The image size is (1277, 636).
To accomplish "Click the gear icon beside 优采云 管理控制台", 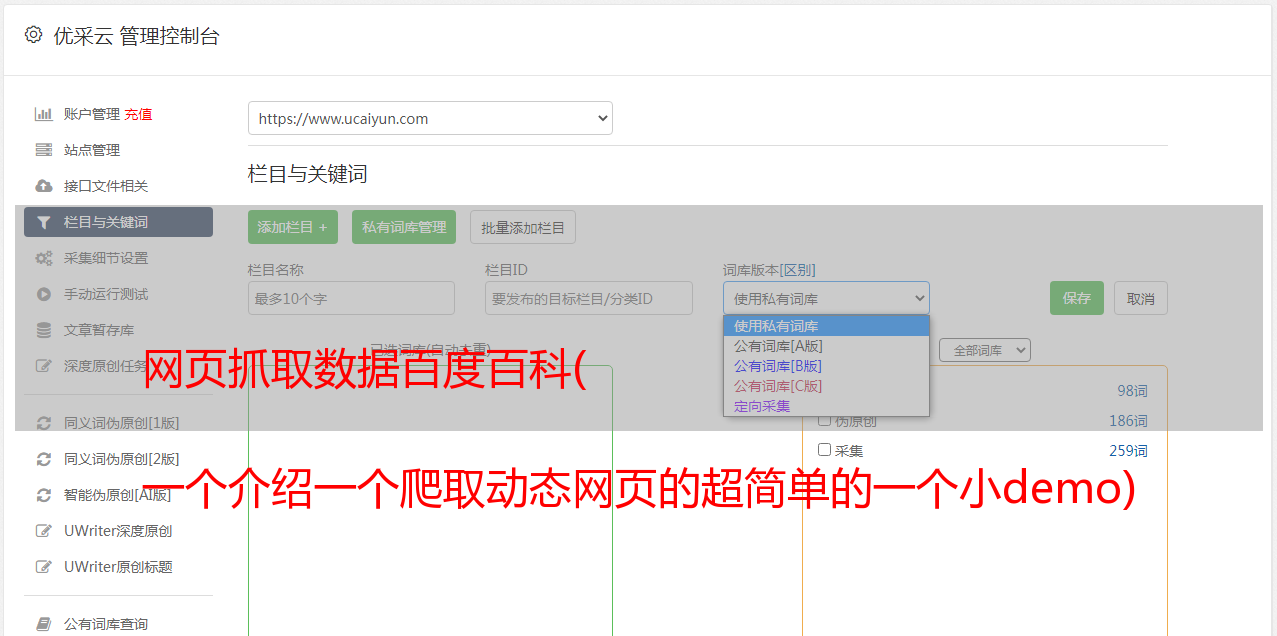I will [34, 35].
